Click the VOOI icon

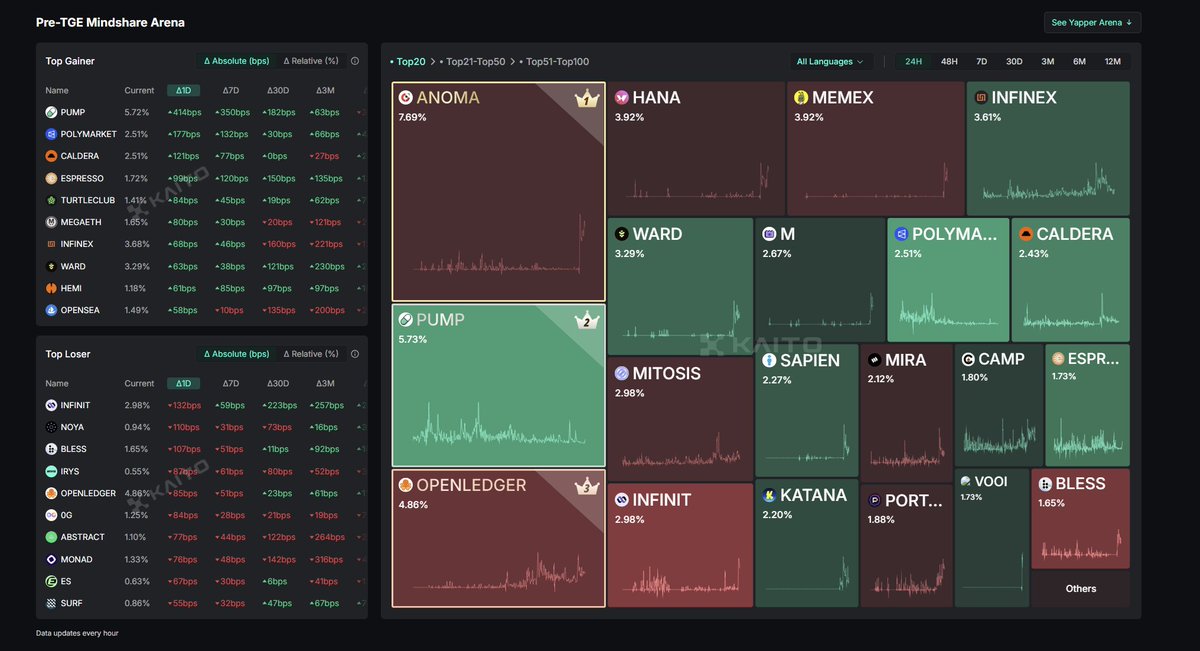coord(965,482)
